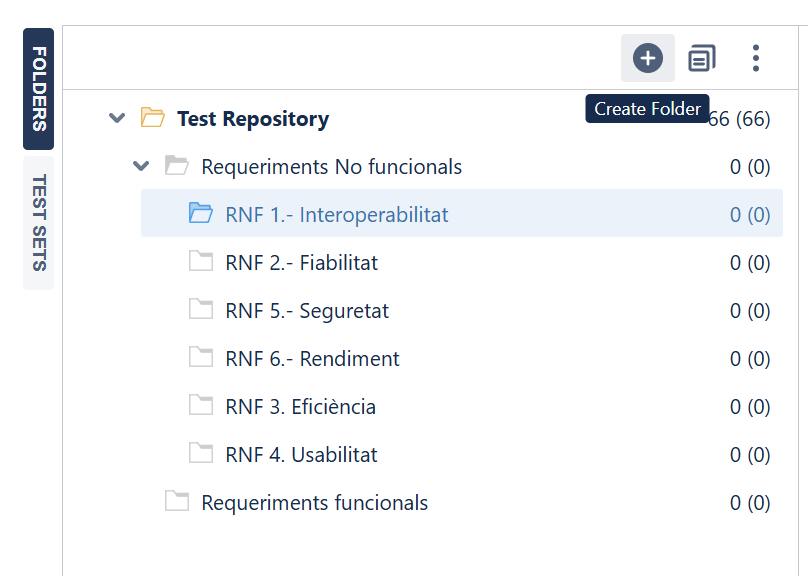
Task: Click the orange Test Repository folder icon
Action: pos(153,118)
